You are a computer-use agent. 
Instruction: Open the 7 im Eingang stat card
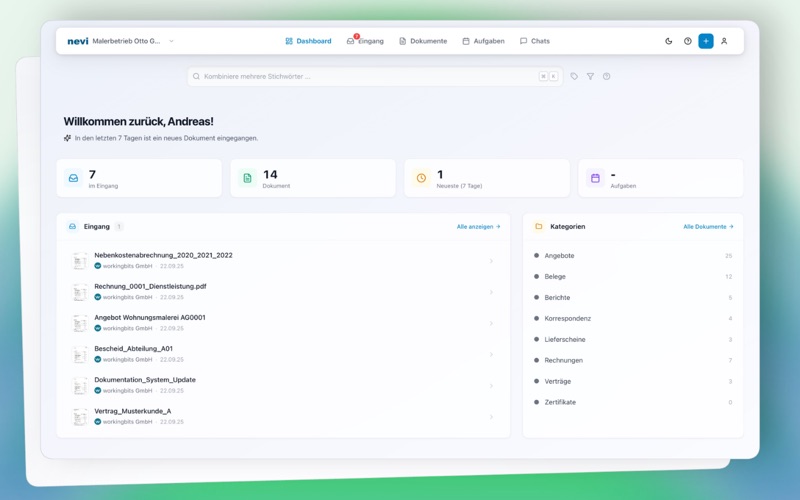tap(139, 178)
